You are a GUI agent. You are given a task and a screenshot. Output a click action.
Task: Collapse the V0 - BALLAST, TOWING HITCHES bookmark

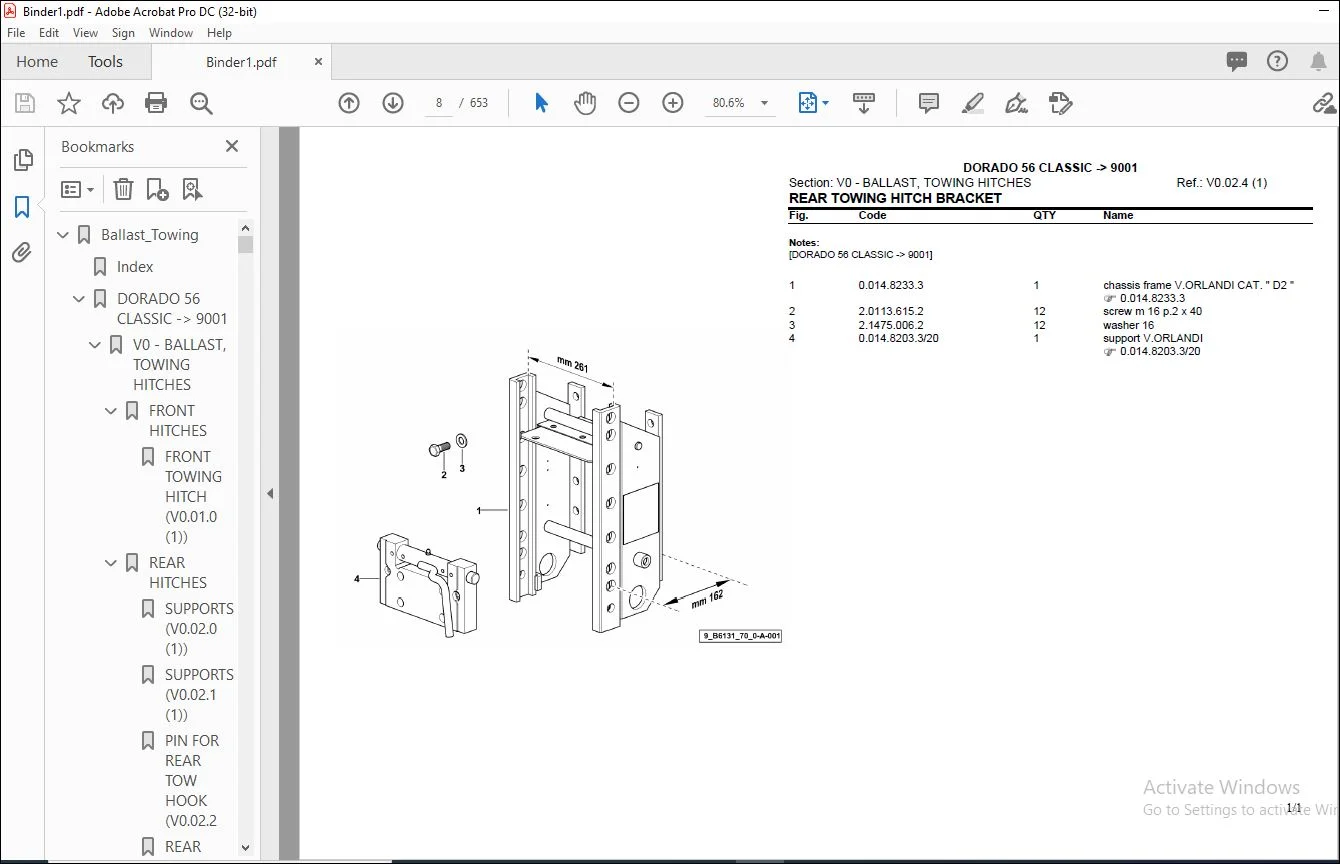click(x=96, y=345)
